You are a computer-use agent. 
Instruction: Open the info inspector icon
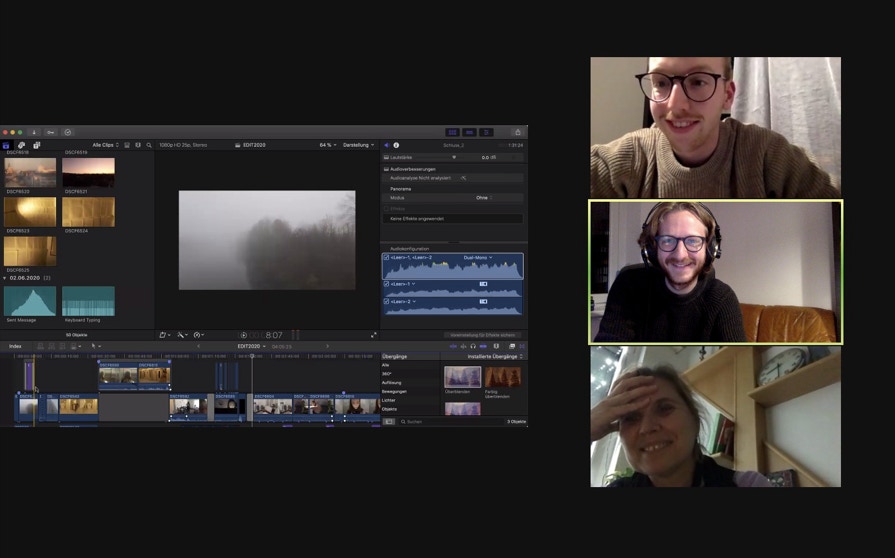396,145
